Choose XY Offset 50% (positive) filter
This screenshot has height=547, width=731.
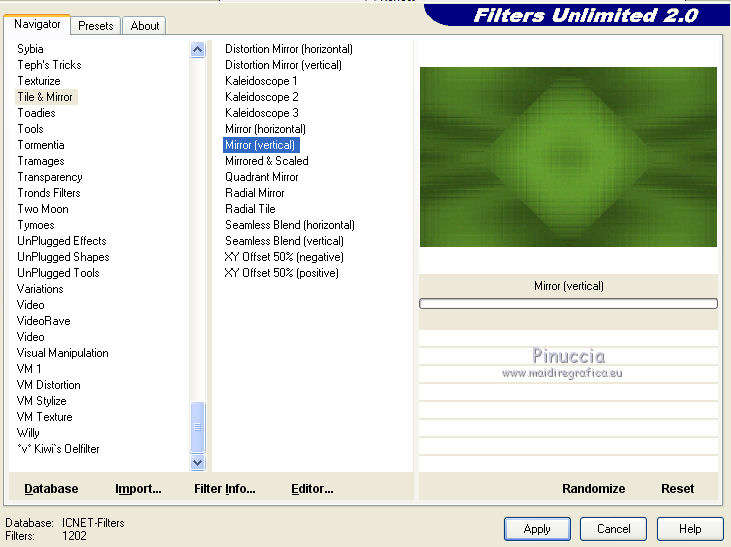coord(282,273)
